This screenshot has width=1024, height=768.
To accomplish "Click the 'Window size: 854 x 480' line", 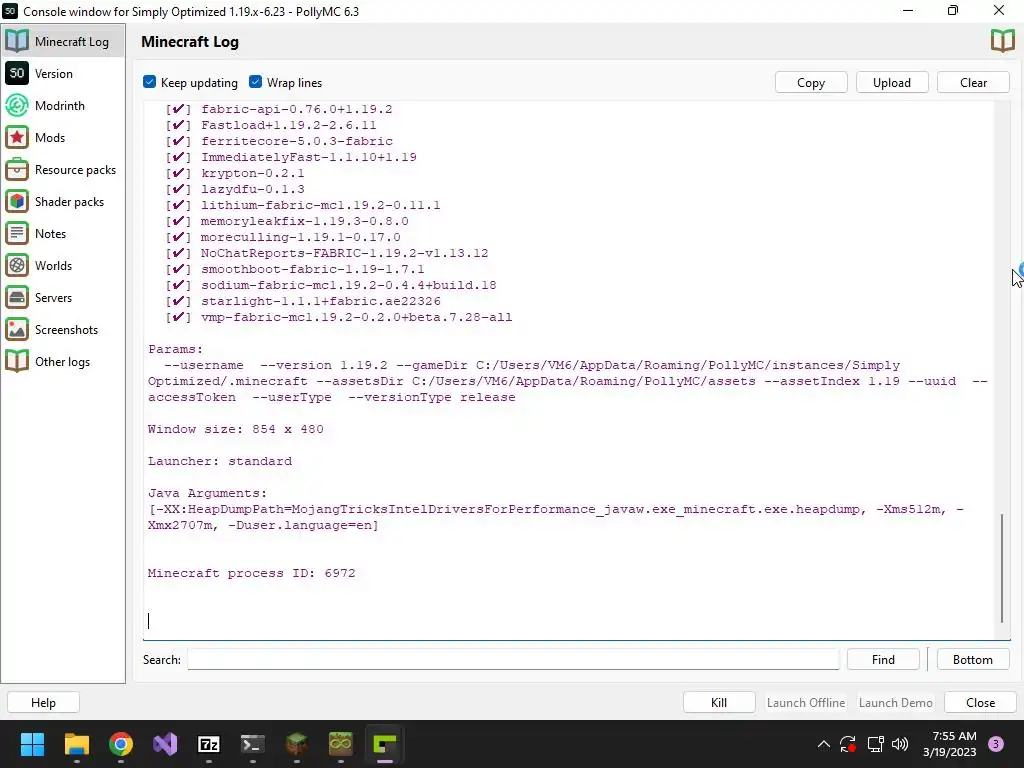I will click(236, 429).
